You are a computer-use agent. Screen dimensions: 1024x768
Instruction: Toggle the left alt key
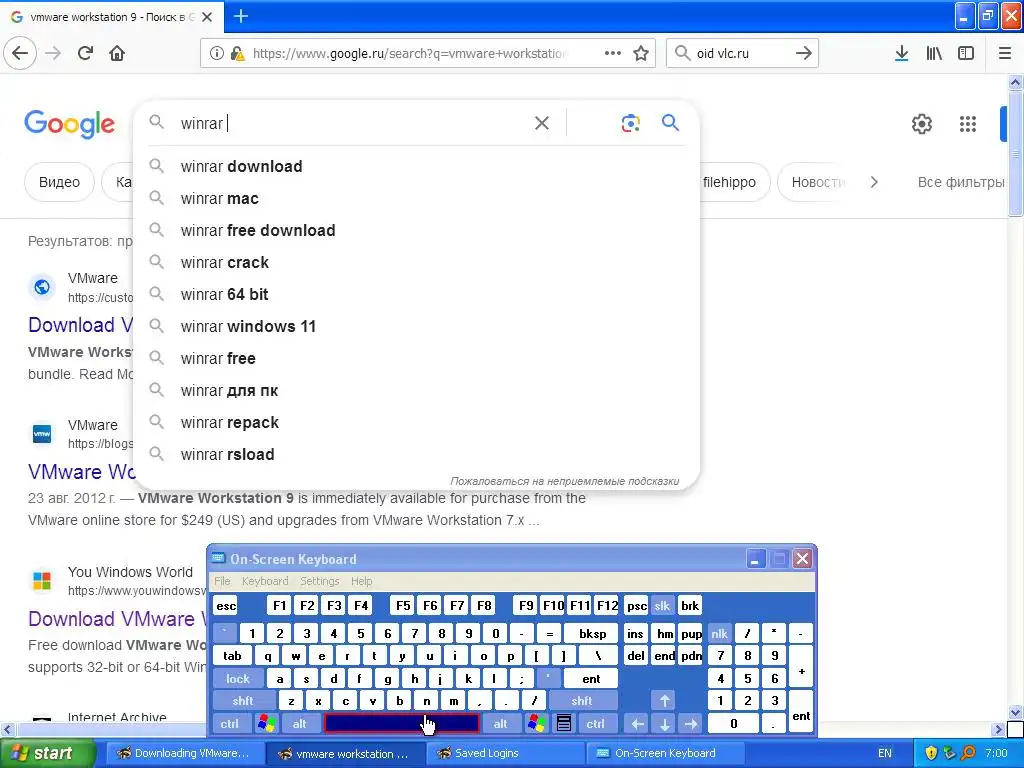300,724
